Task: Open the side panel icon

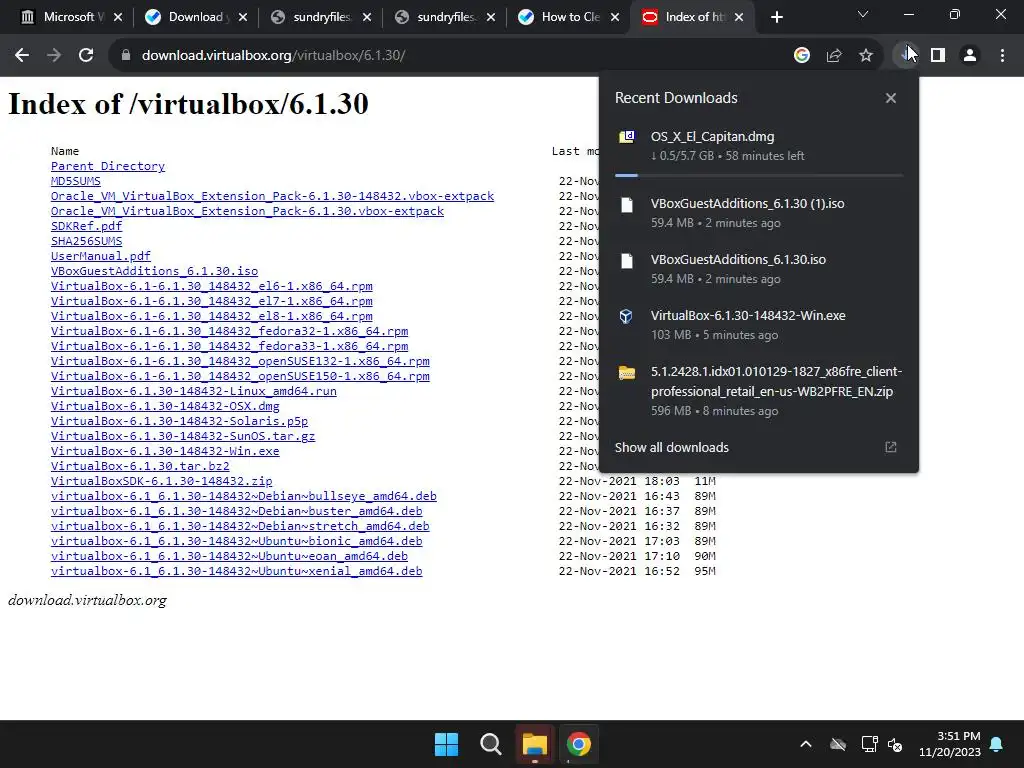Action: (x=938, y=56)
